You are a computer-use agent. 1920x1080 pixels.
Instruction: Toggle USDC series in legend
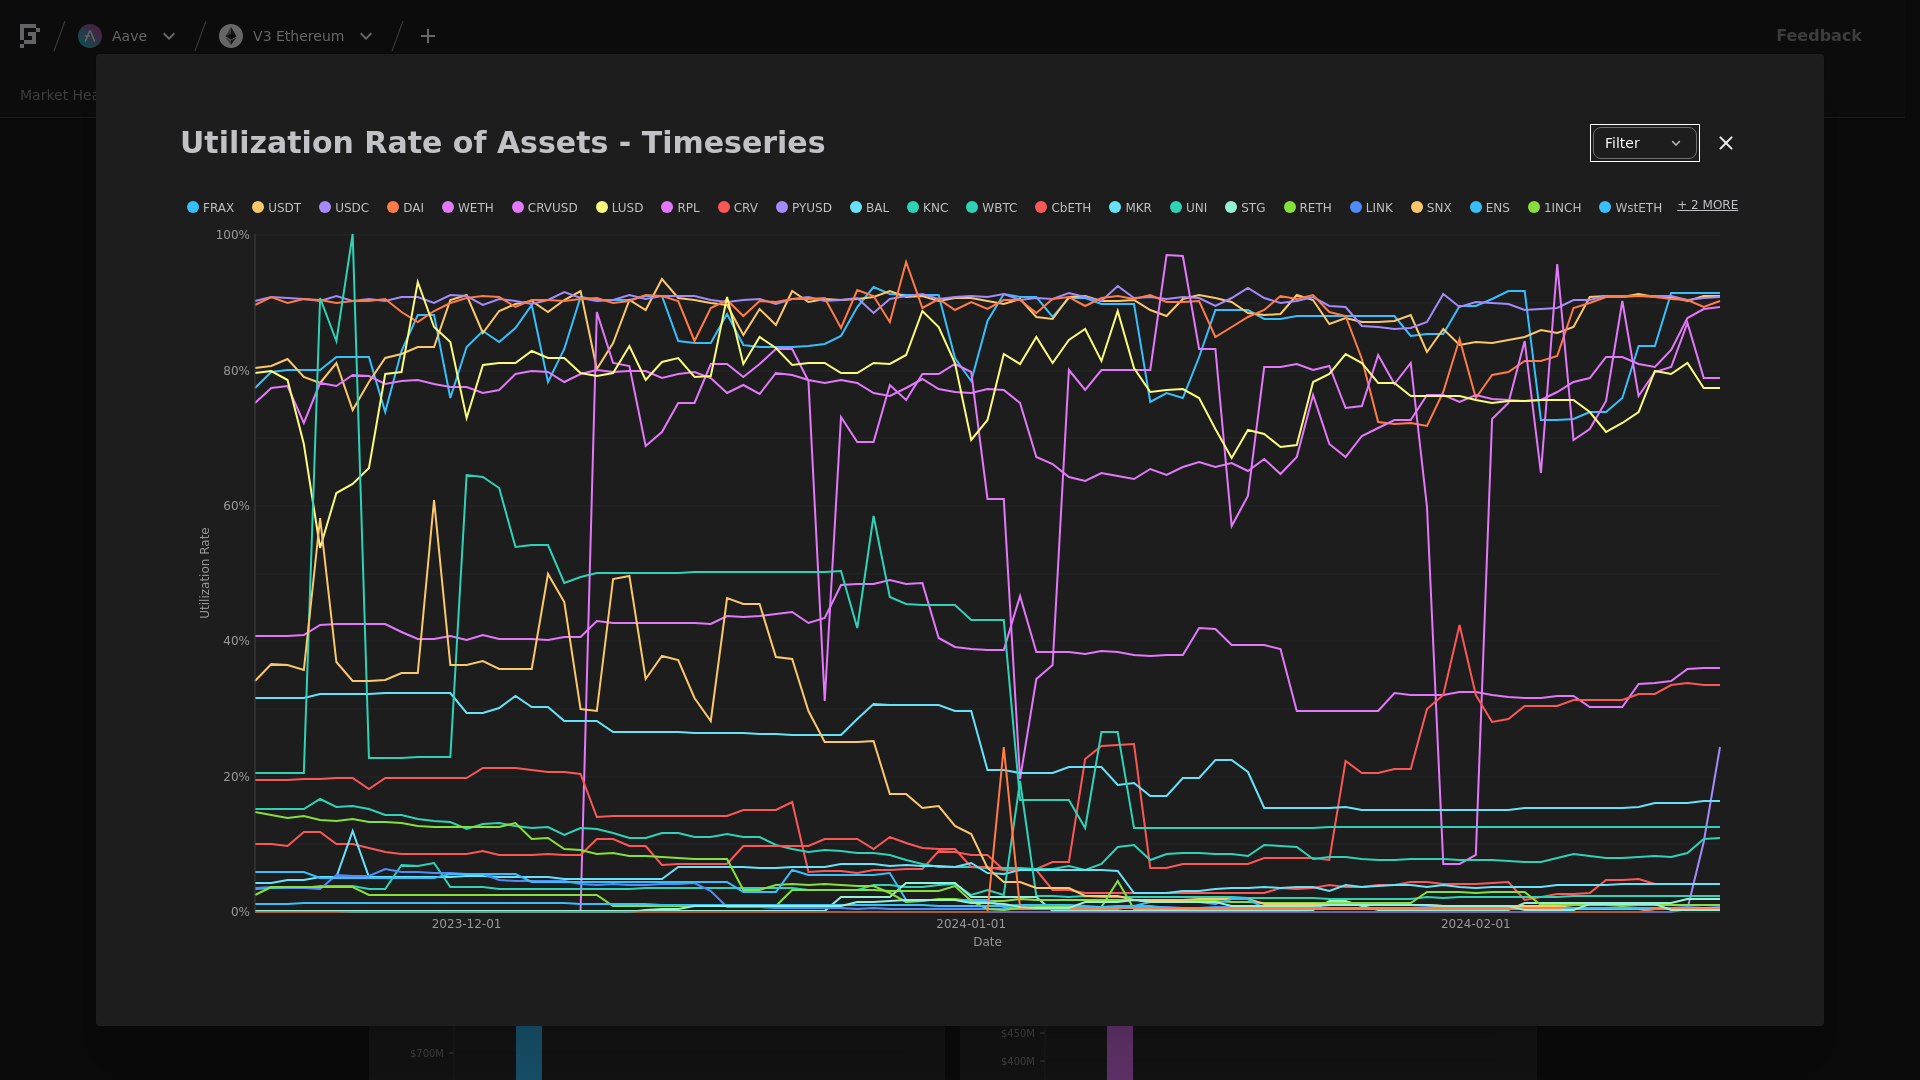(x=344, y=208)
